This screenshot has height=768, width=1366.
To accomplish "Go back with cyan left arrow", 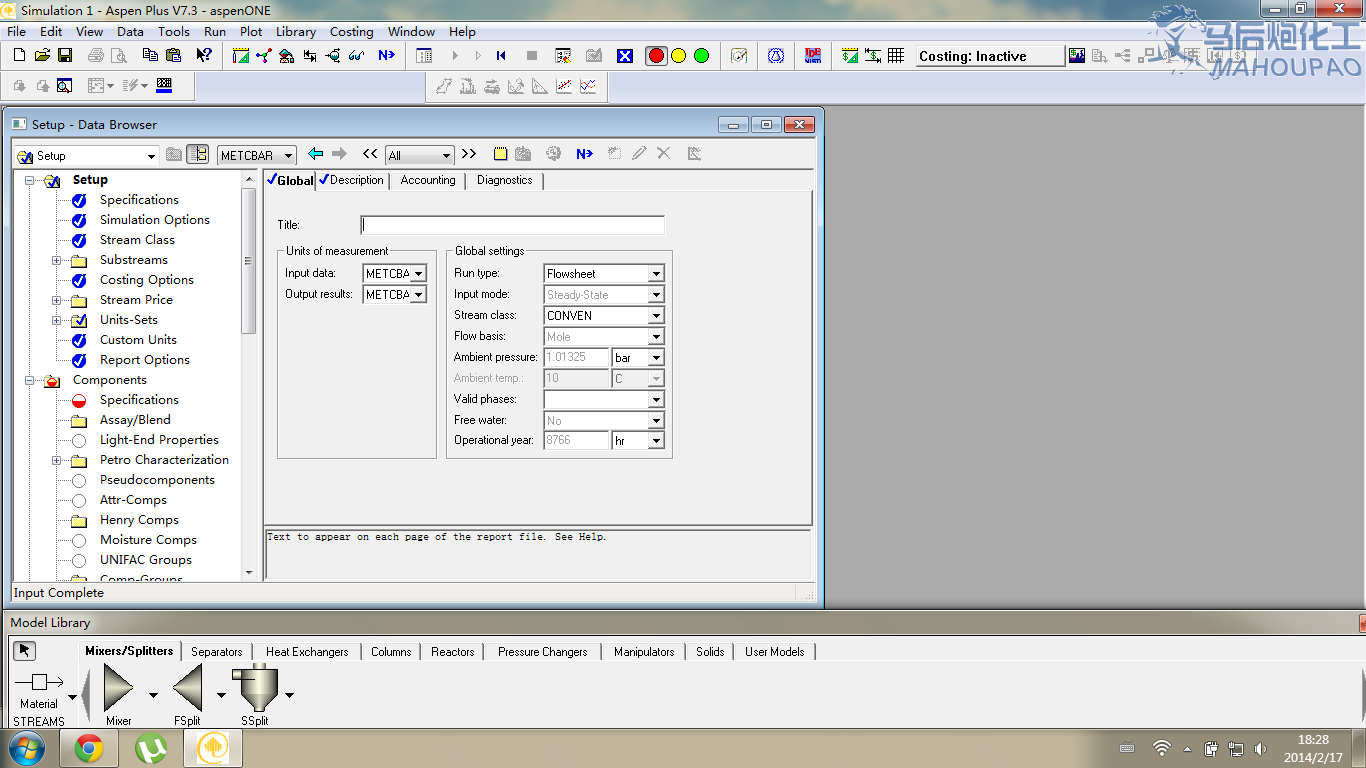I will coord(316,154).
